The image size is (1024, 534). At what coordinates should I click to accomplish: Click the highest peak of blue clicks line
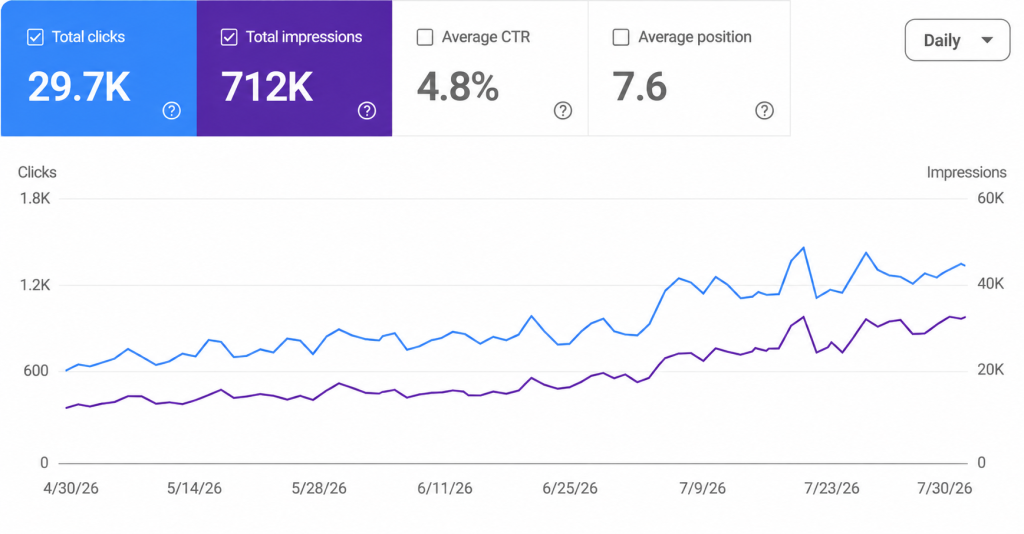[803, 248]
